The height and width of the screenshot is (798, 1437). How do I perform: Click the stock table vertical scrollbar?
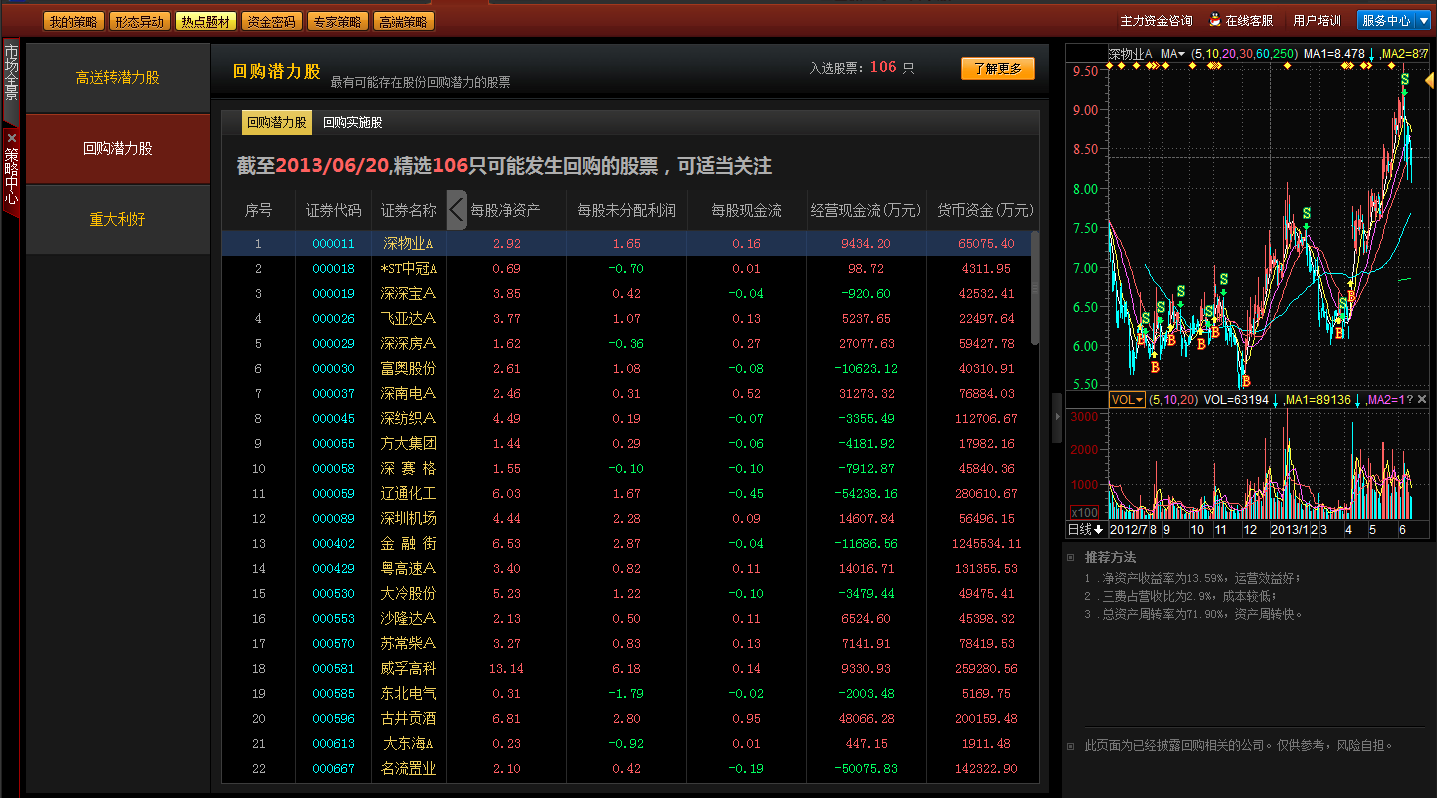point(1035,288)
